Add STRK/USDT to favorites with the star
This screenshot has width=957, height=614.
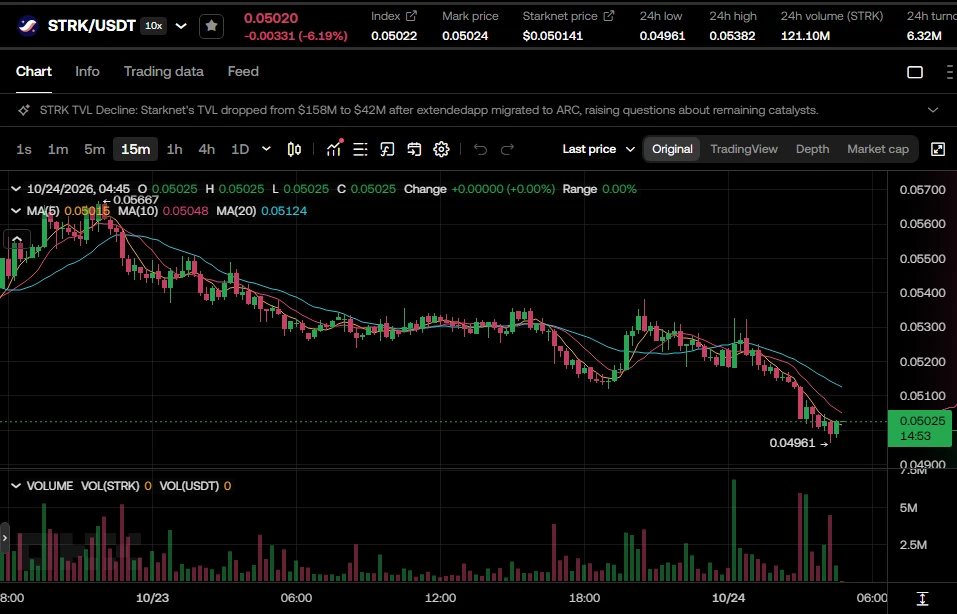211,26
